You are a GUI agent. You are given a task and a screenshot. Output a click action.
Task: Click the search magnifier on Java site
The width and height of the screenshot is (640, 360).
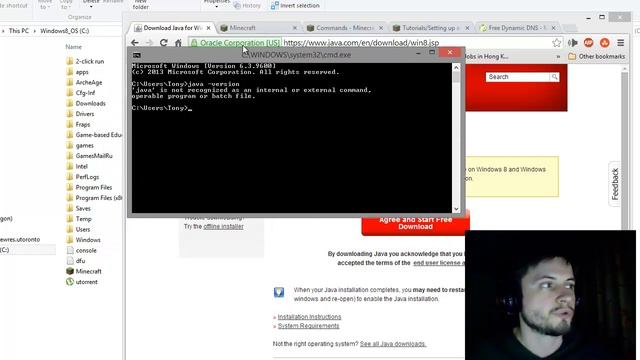click(554, 77)
